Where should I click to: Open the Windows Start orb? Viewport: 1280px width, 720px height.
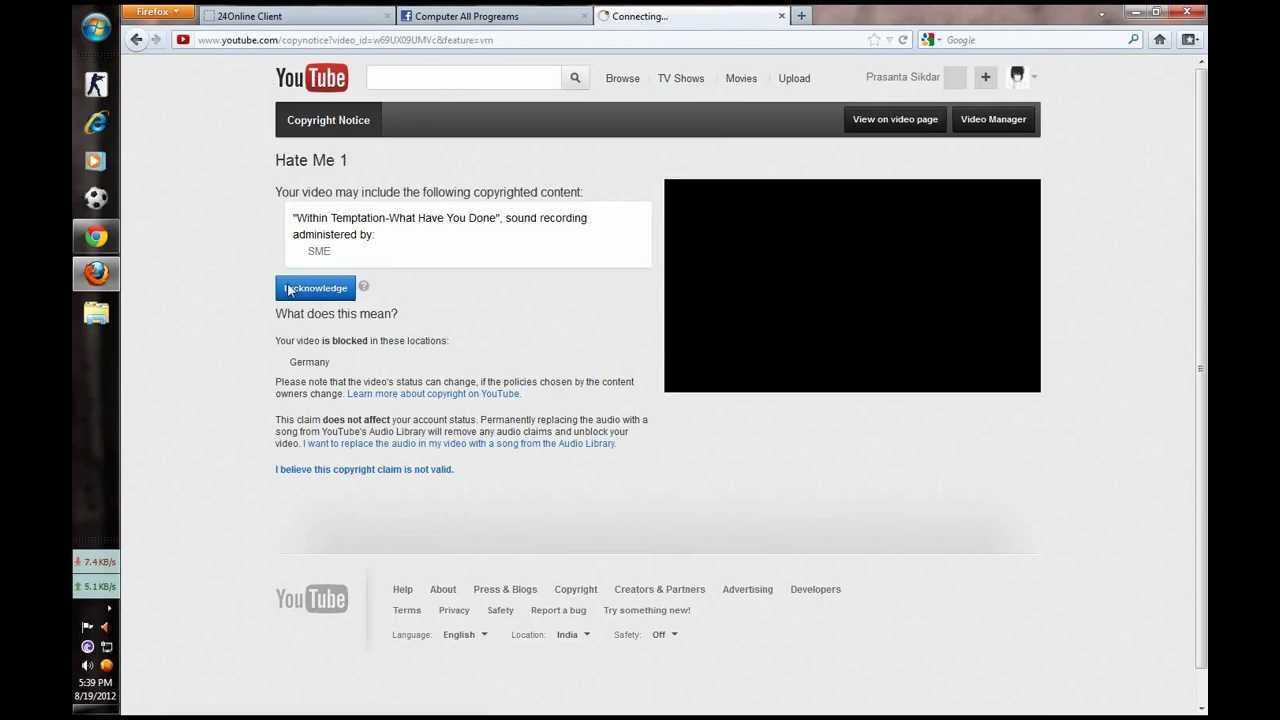96,28
